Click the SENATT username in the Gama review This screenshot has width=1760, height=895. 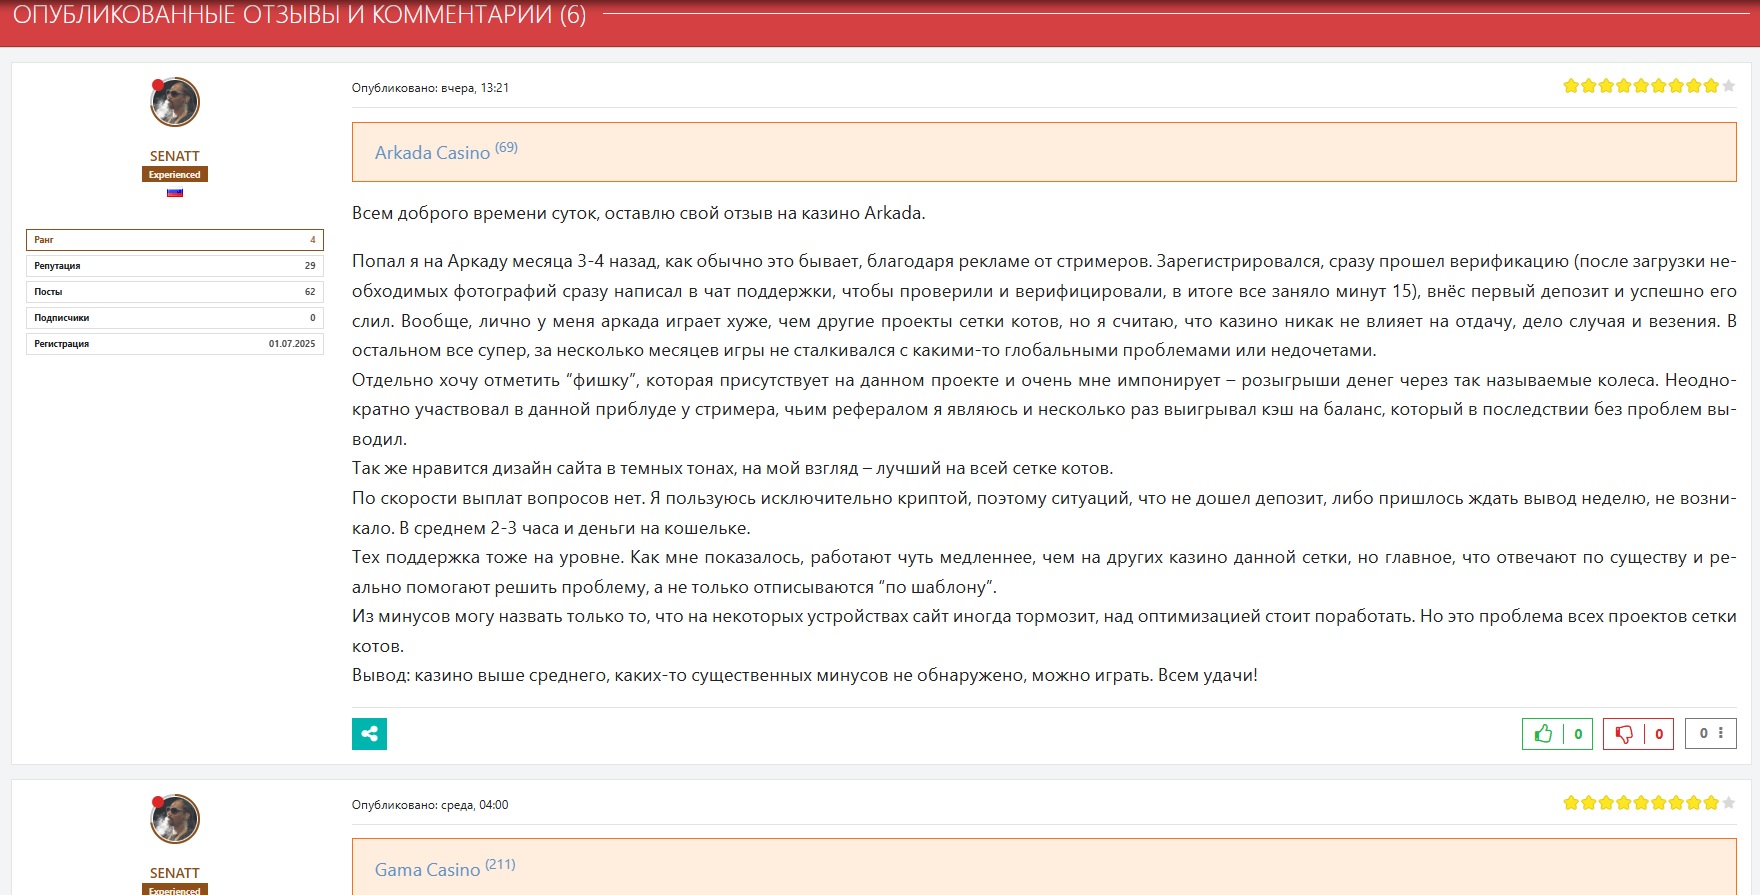click(175, 873)
